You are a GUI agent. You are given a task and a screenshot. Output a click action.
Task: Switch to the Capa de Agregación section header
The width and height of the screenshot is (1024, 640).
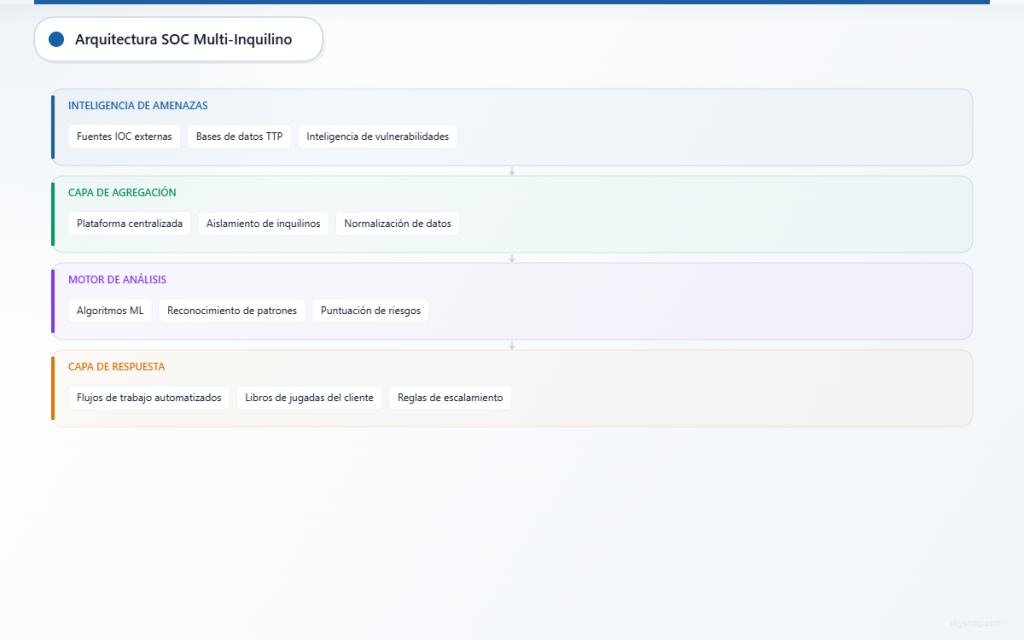(x=120, y=192)
